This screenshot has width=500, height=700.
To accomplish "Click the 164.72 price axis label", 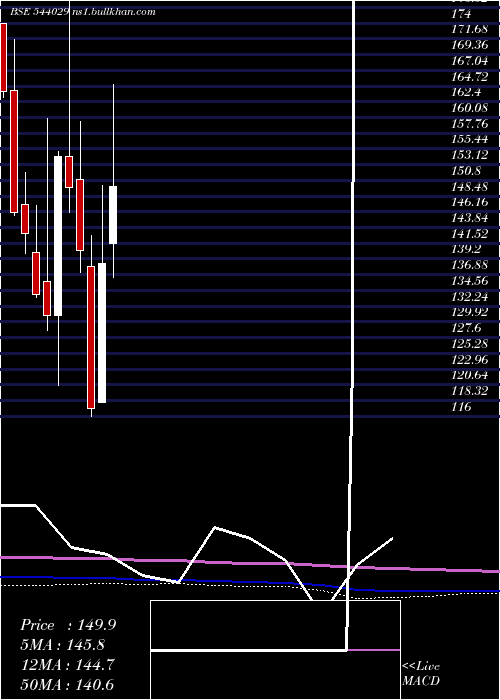I will (x=470, y=77).
